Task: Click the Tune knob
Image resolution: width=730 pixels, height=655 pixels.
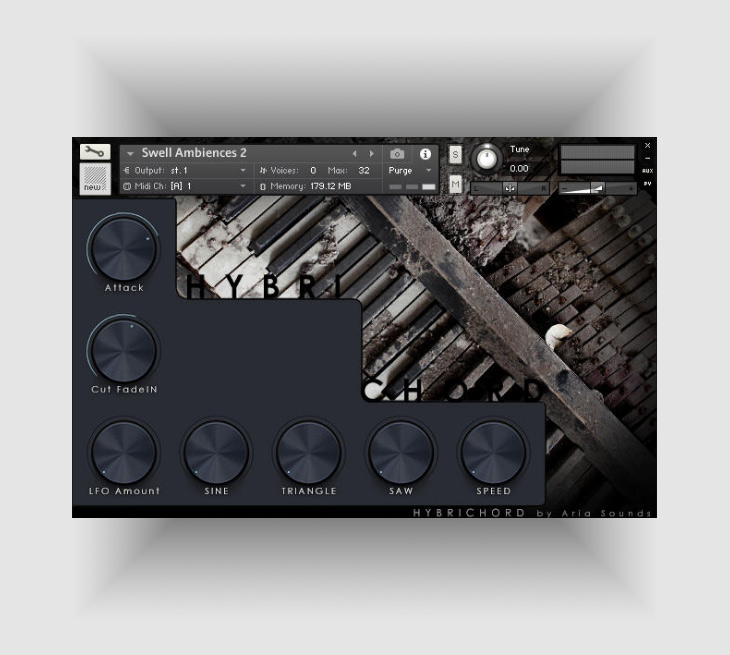Action: point(486,159)
